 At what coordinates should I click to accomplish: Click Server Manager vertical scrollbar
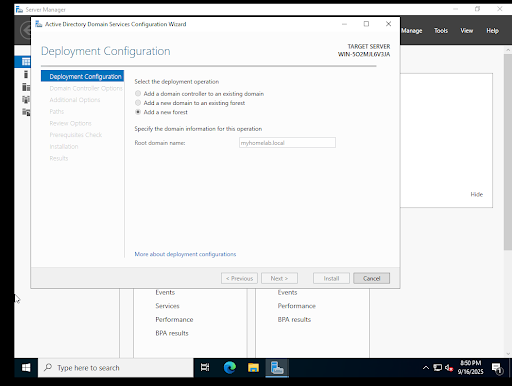pos(508,151)
